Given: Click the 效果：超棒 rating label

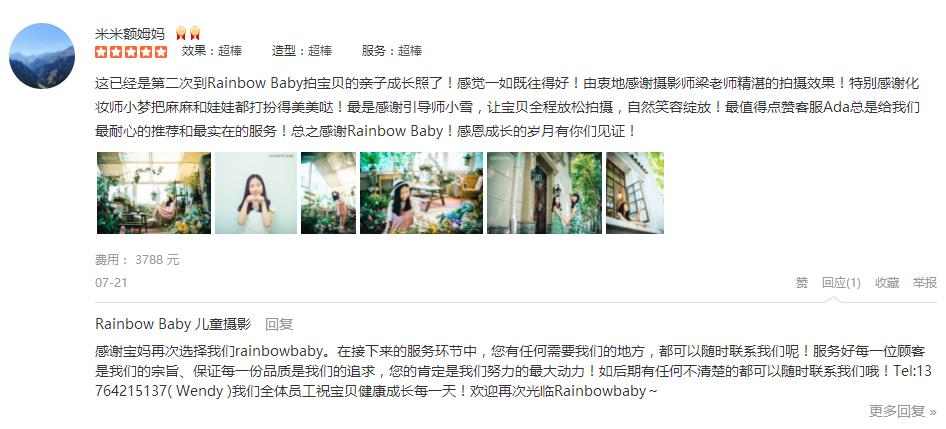Looking at the screenshot, I should coord(212,51).
